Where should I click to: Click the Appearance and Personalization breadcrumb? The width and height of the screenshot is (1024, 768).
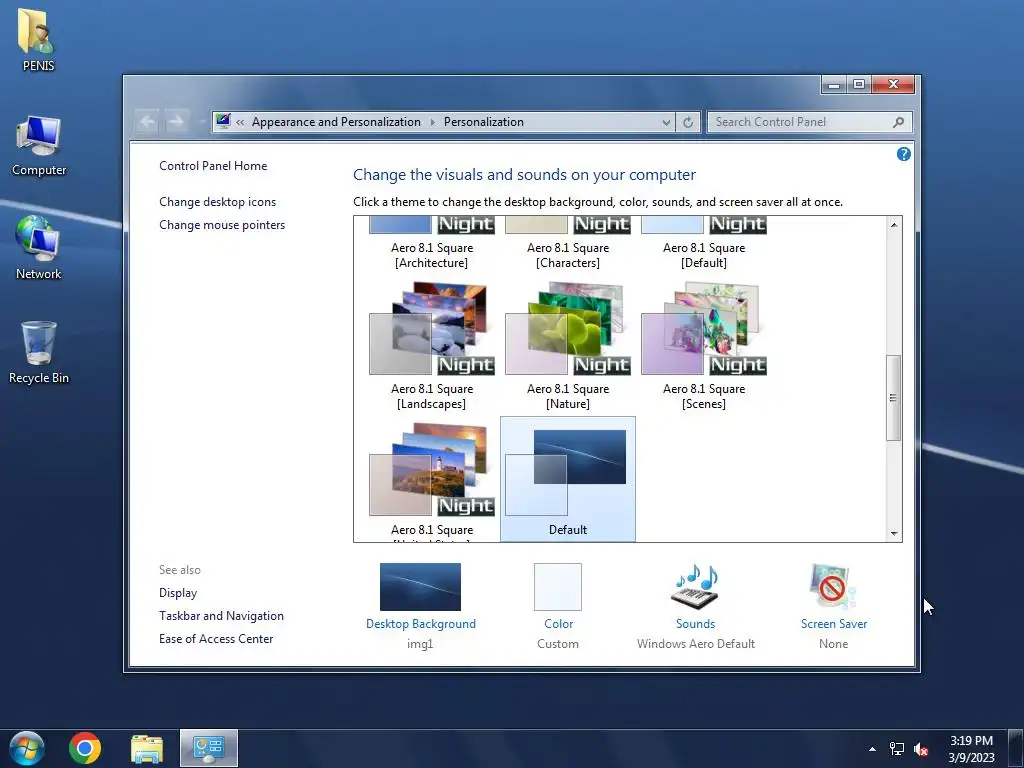[x=336, y=122]
